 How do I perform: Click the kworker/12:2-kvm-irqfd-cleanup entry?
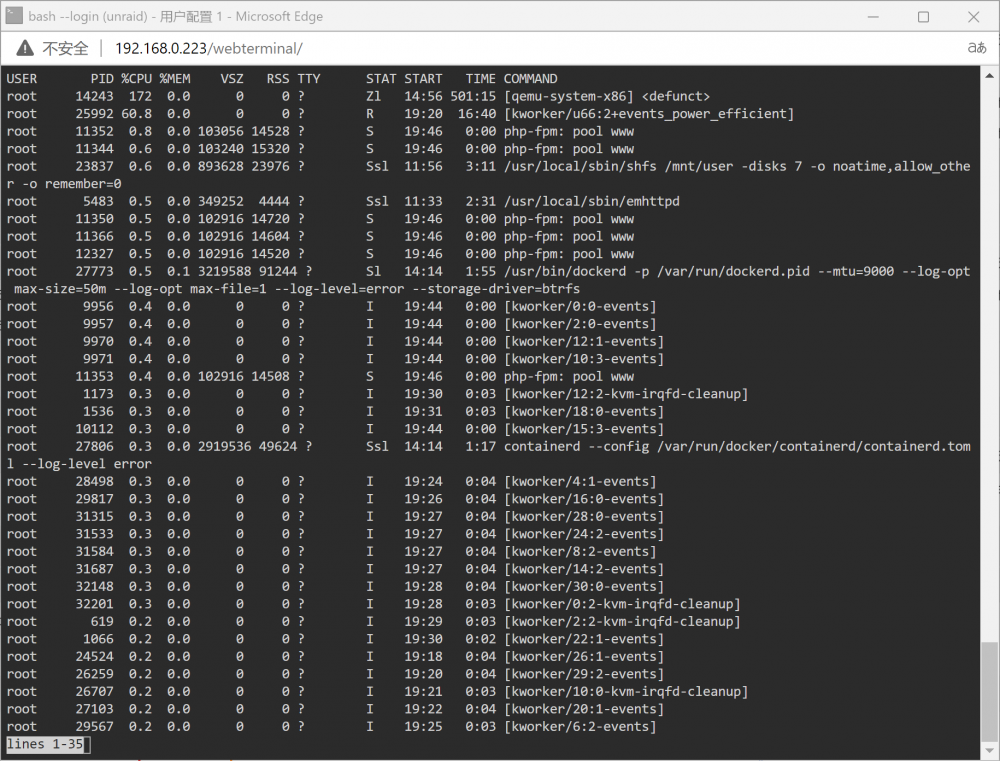[626, 394]
